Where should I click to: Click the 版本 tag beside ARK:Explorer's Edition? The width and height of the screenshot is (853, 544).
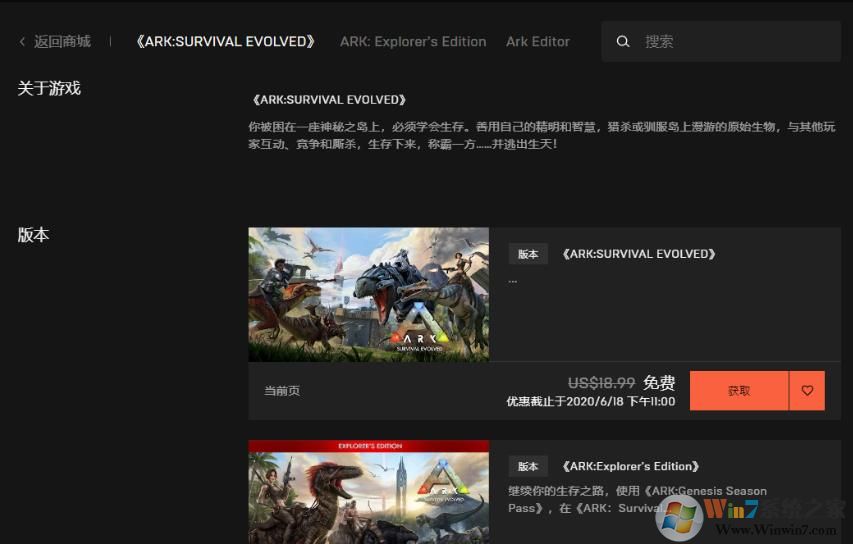click(528, 466)
